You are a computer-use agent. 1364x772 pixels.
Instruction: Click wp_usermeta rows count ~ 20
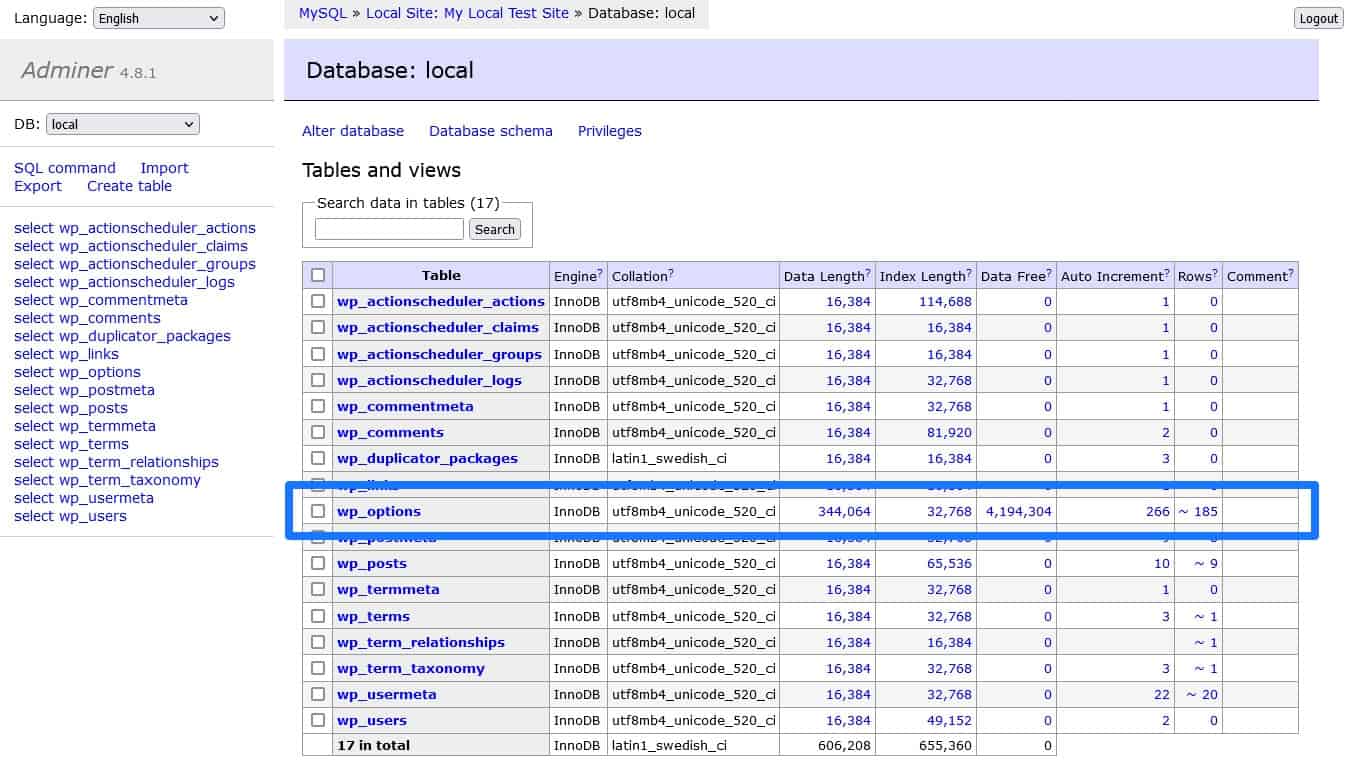[x=1202, y=694]
